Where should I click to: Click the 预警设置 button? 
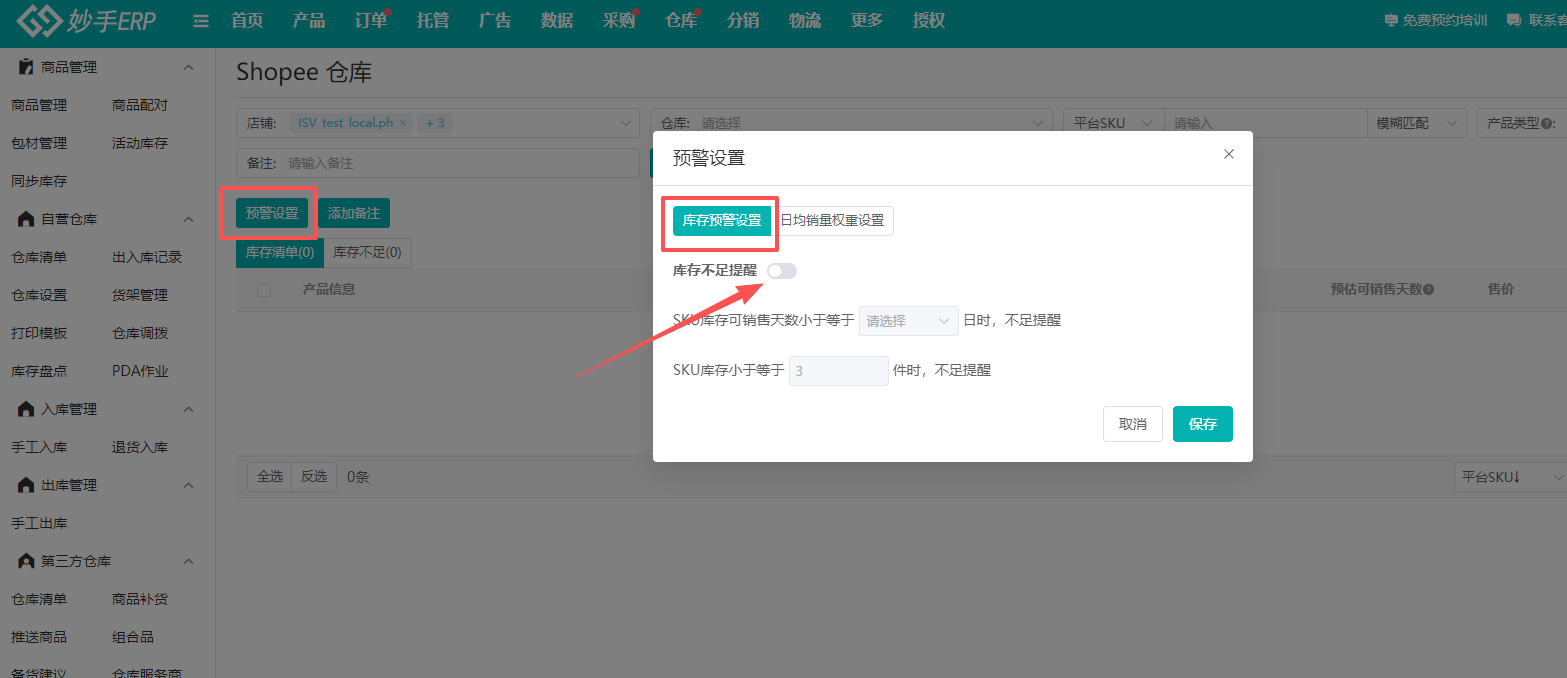pyautogui.click(x=272, y=213)
